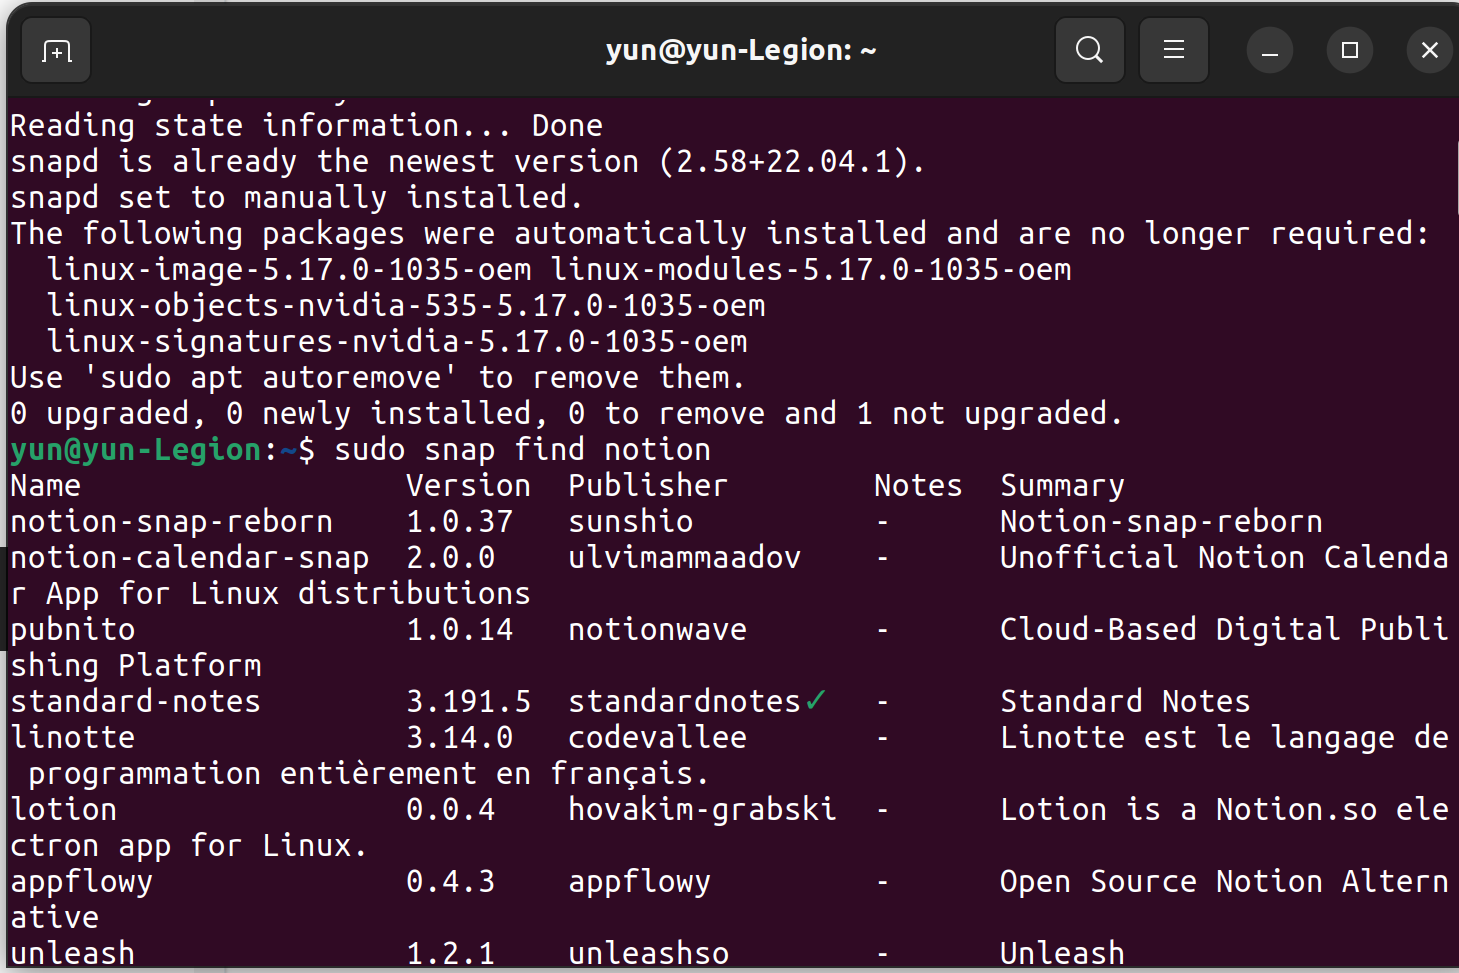Image resolution: width=1459 pixels, height=973 pixels.
Task: Click the green verified checkmark after standardnotes
Action: [x=815, y=701]
